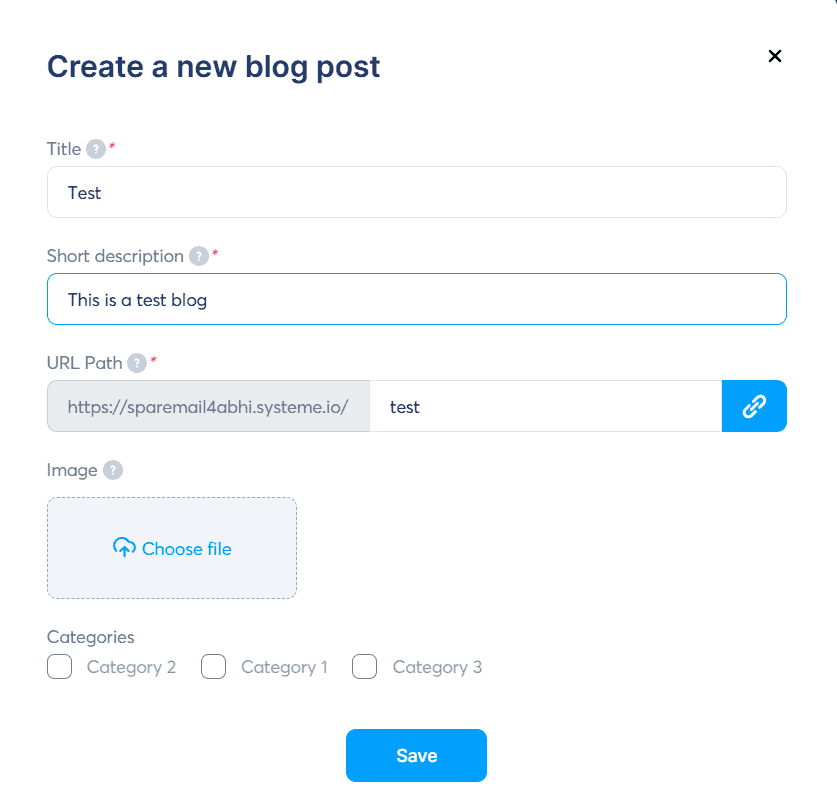Viewport: 837px width, 811px height.
Task: Click the greyed-out base URL prefix
Action: [208, 407]
